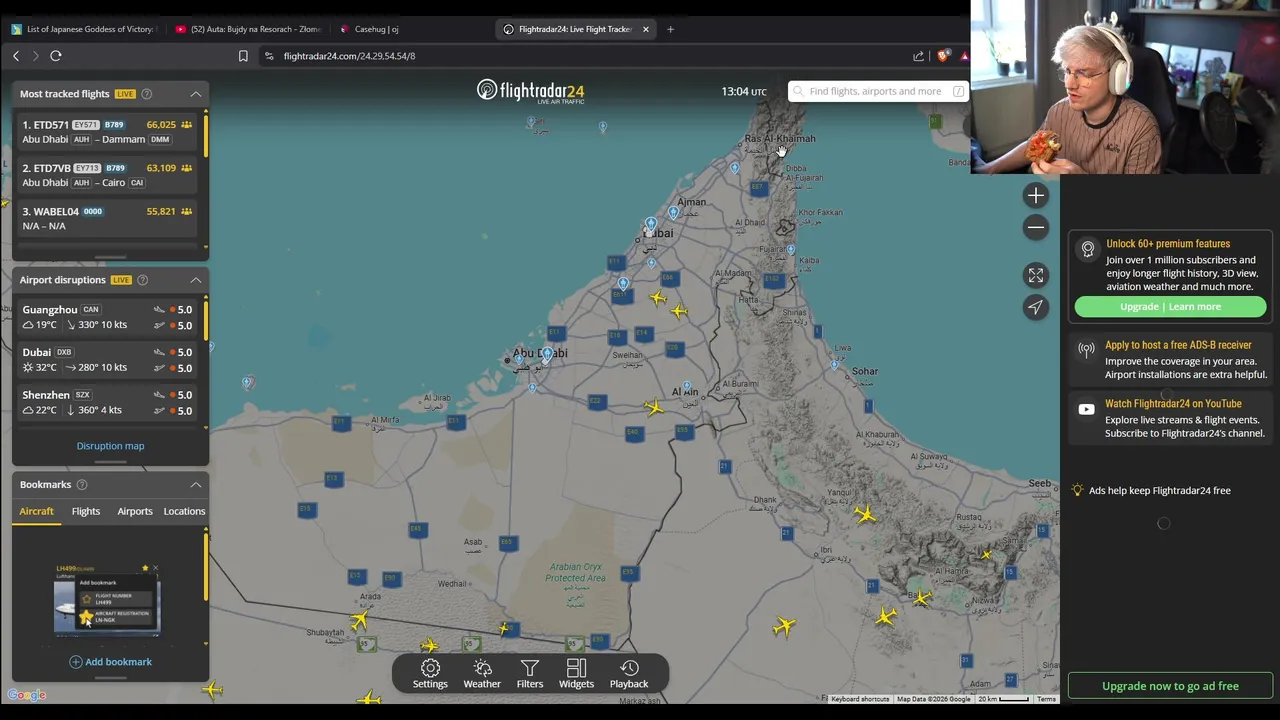Click the bookmark tutorial thumbnail

107,602
